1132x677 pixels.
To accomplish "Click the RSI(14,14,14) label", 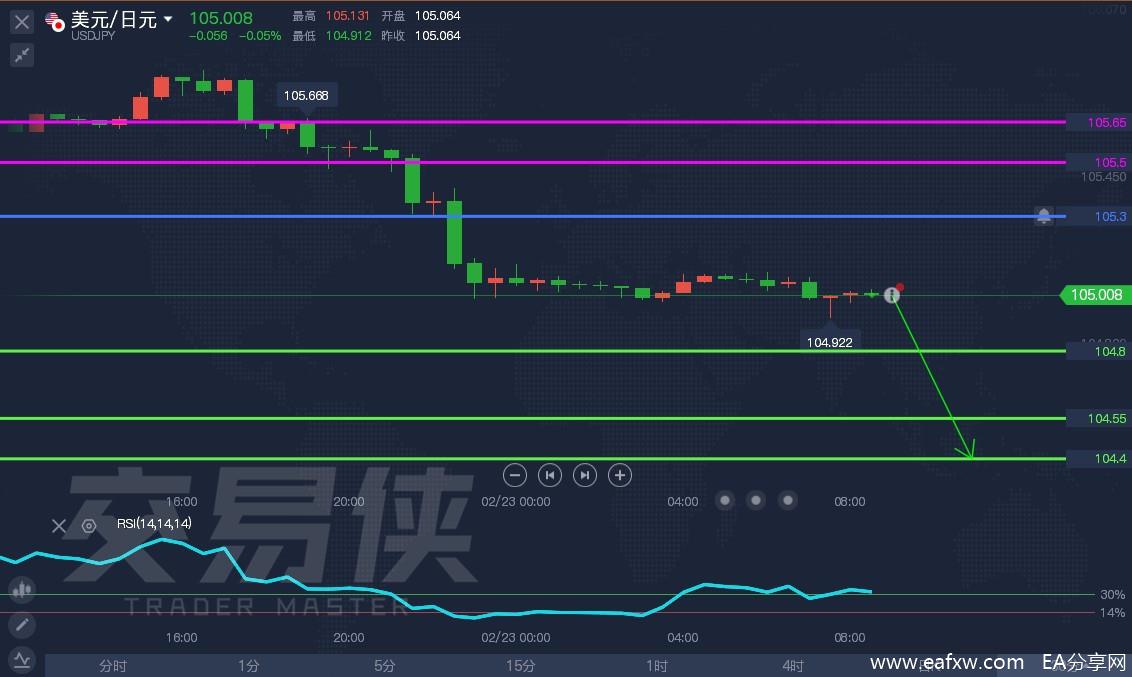I will (x=154, y=523).
